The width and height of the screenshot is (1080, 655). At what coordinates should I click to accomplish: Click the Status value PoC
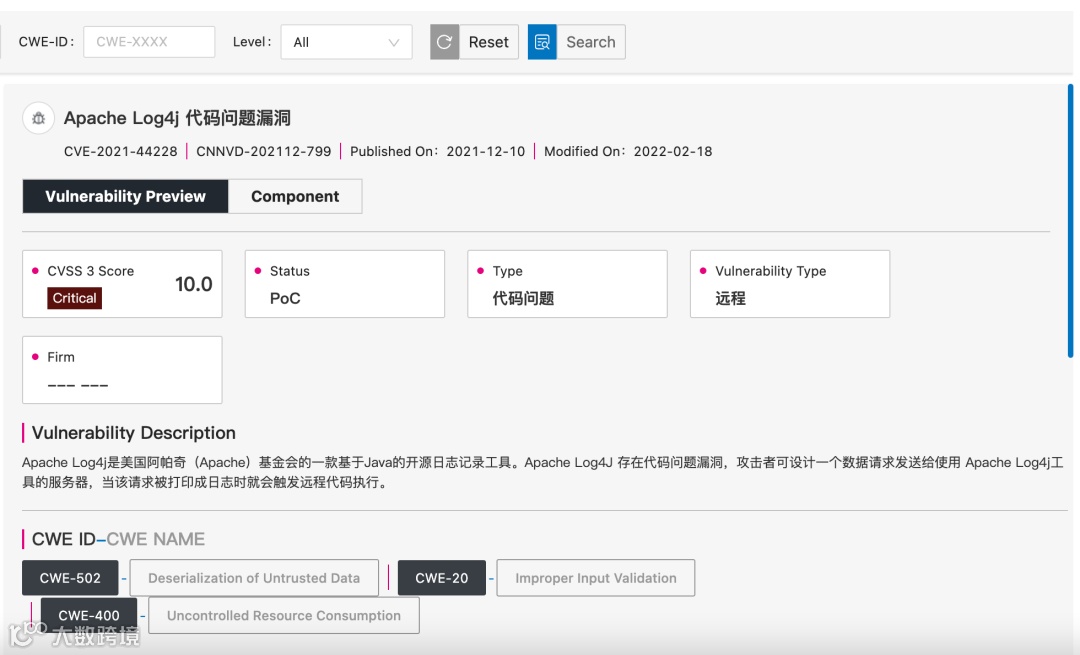click(x=285, y=298)
